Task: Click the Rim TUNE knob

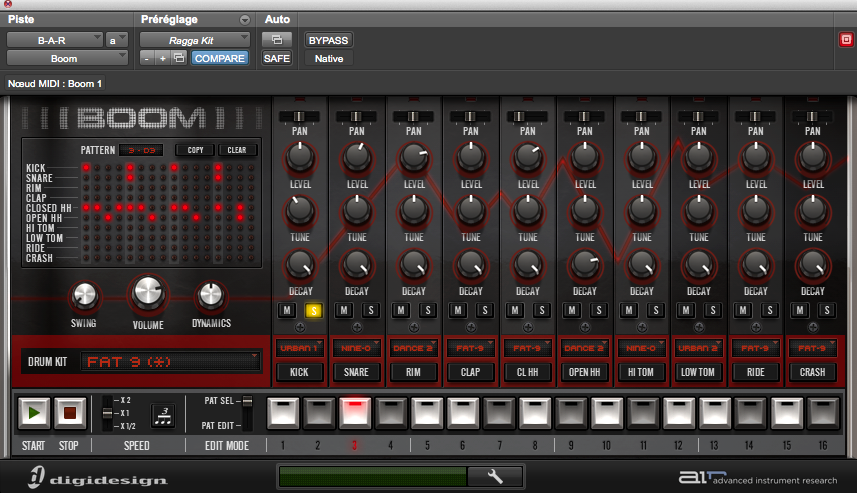Action: point(414,211)
